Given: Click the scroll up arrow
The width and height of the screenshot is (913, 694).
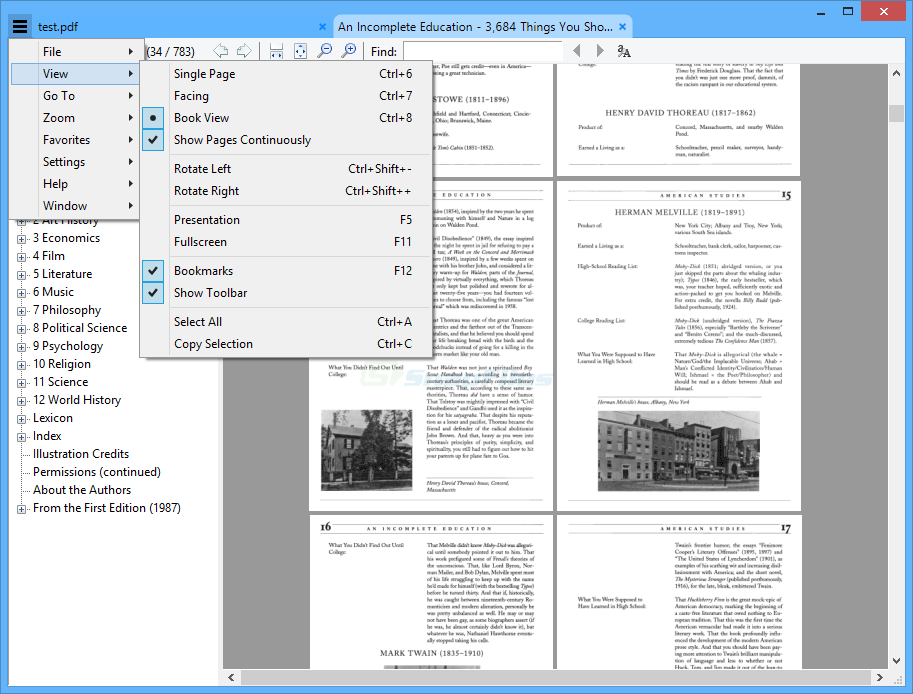Looking at the screenshot, I should coord(896,73).
